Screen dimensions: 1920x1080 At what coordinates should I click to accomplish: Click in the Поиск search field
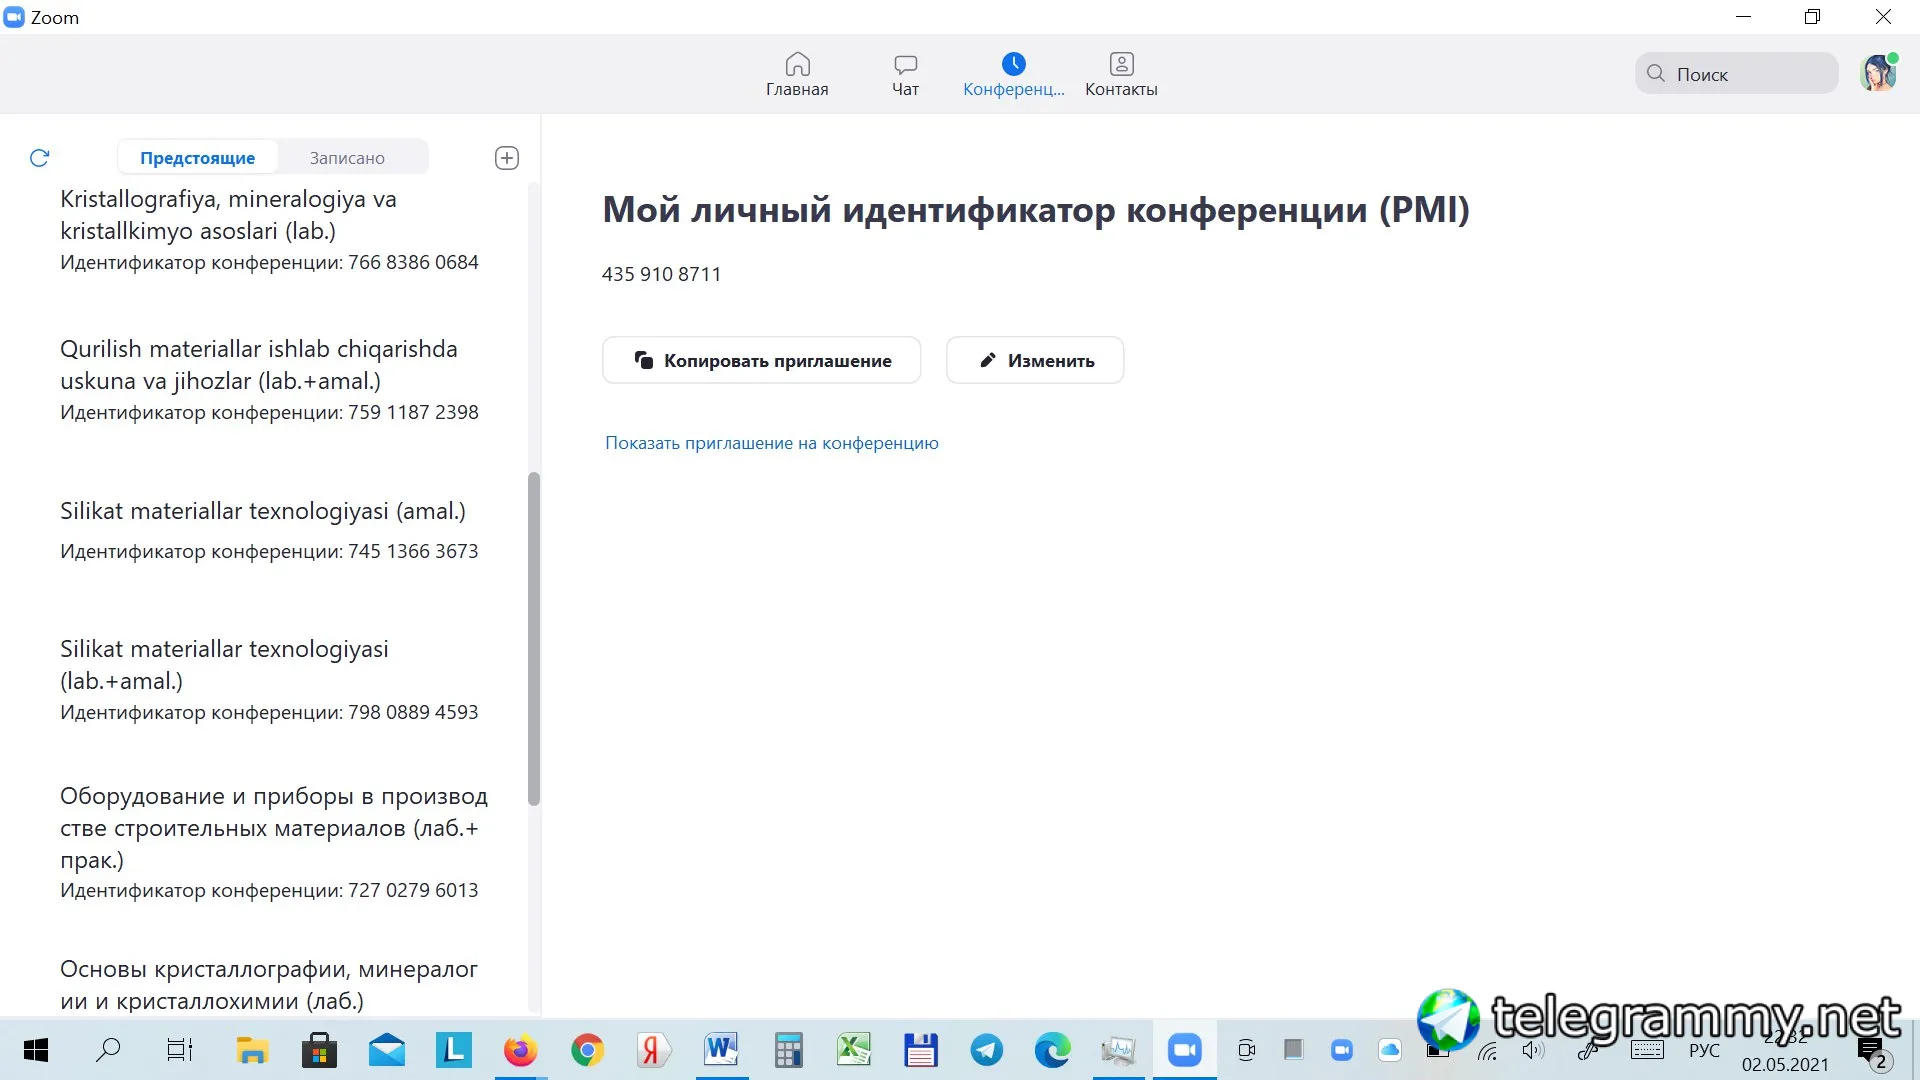(x=1750, y=74)
